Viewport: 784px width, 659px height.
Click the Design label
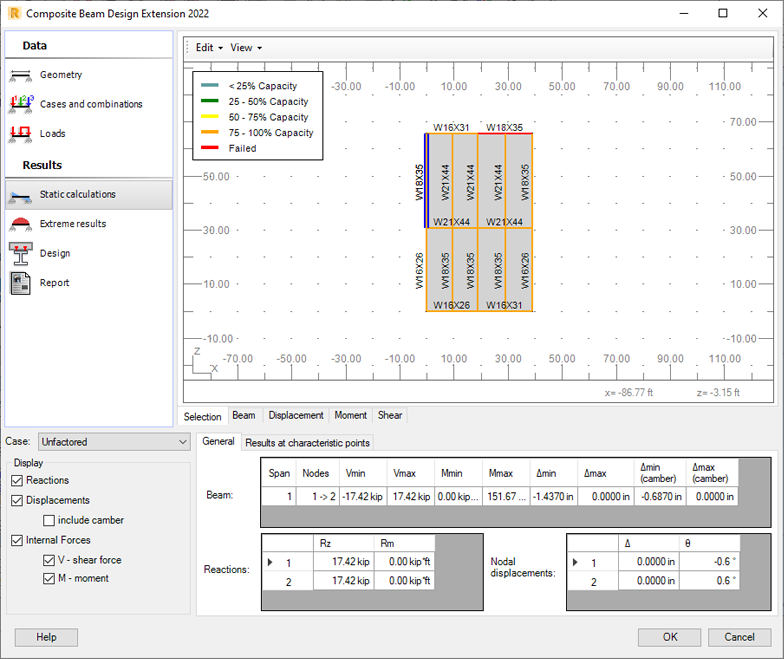pos(55,254)
